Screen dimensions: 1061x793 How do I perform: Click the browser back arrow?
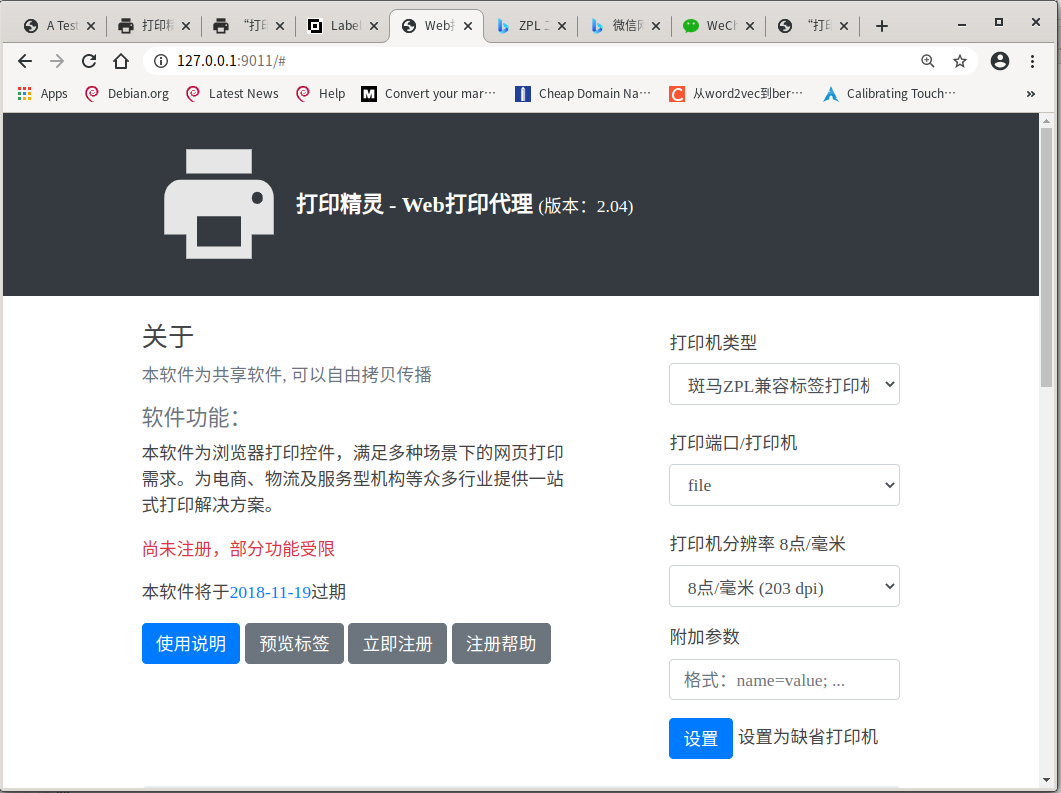point(25,61)
